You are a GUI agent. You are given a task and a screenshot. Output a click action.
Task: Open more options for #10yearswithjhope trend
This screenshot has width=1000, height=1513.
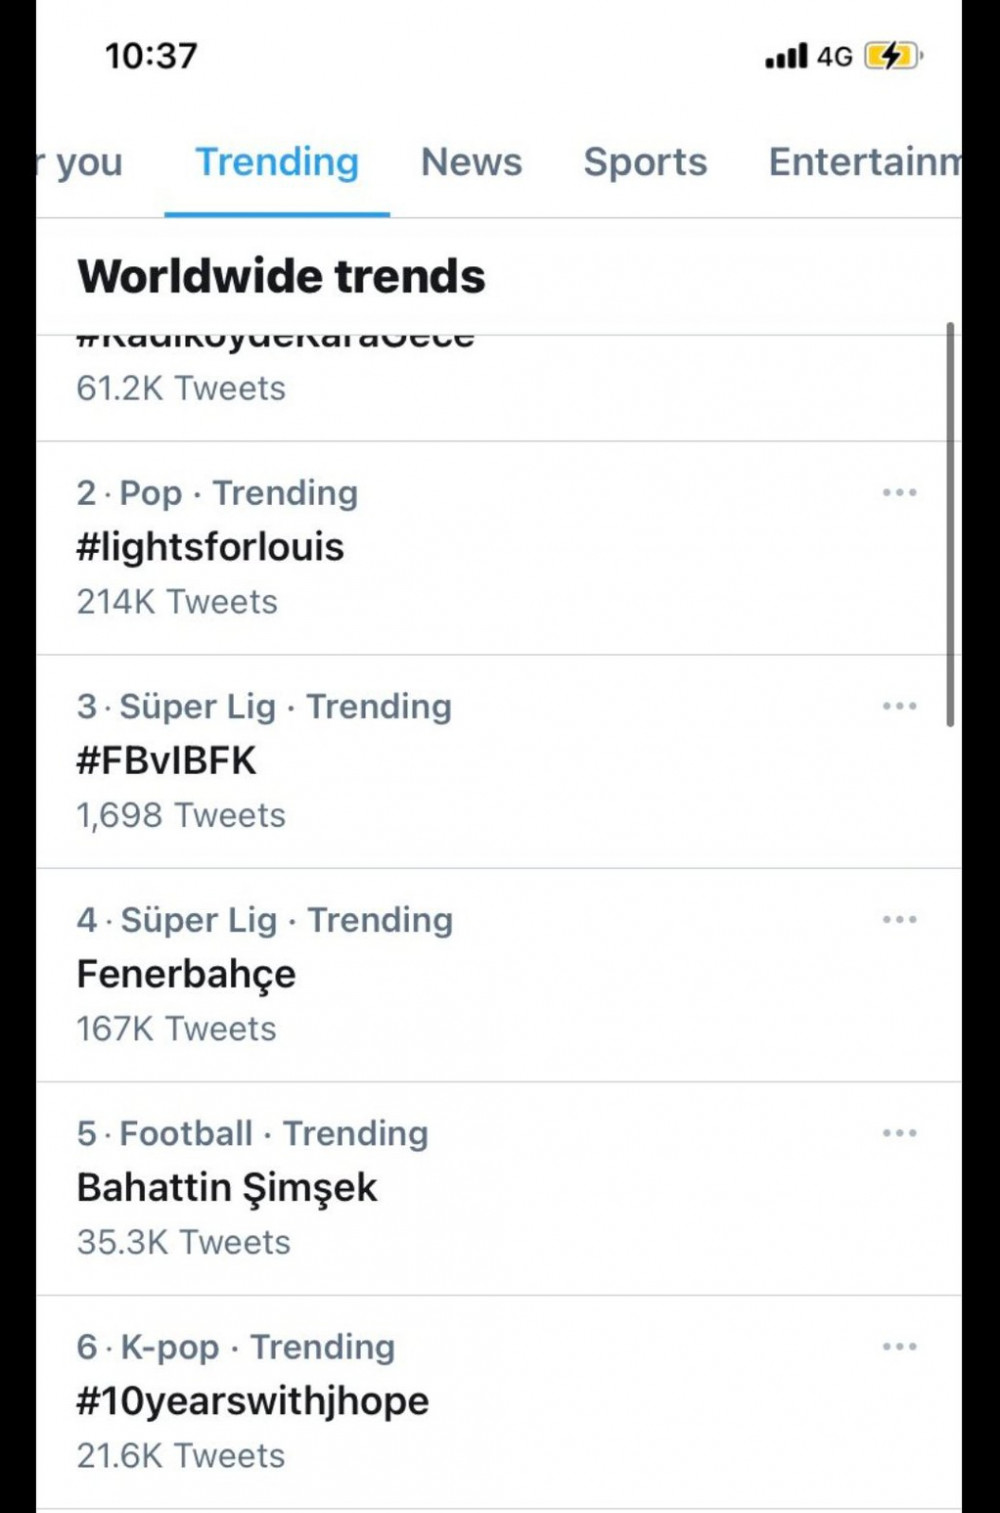(899, 1346)
